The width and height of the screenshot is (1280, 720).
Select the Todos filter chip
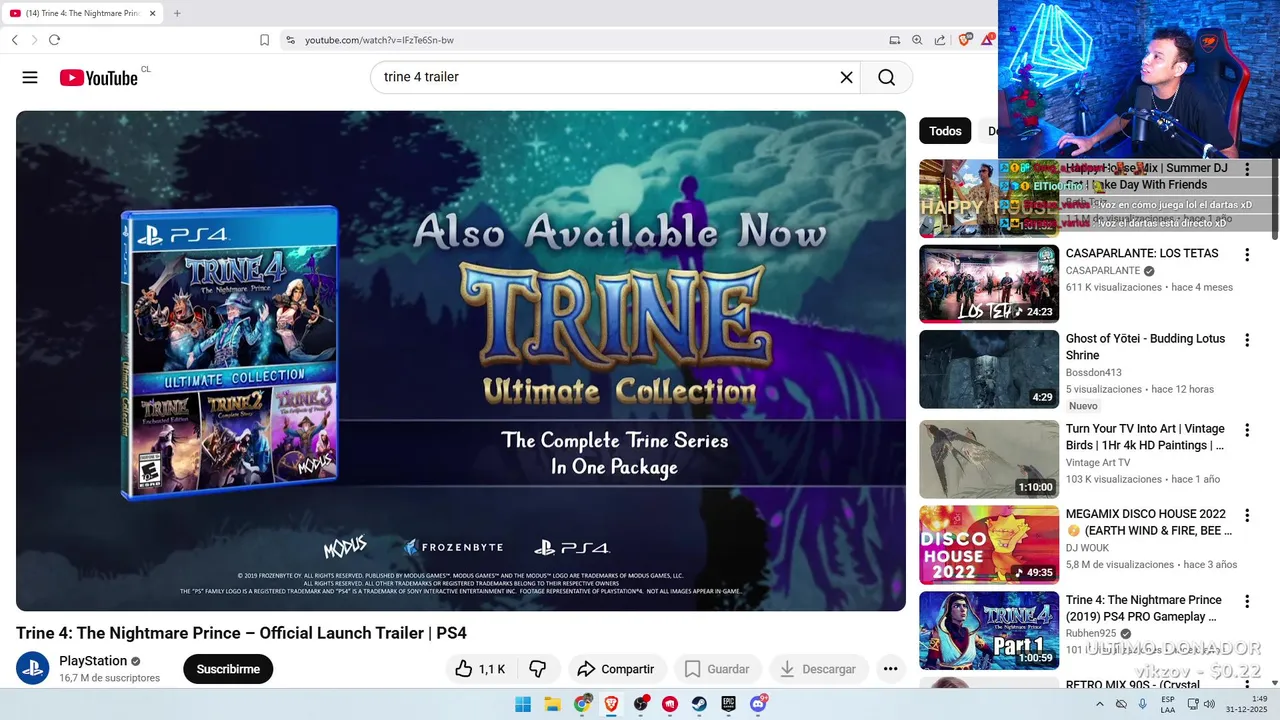[x=945, y=131]
